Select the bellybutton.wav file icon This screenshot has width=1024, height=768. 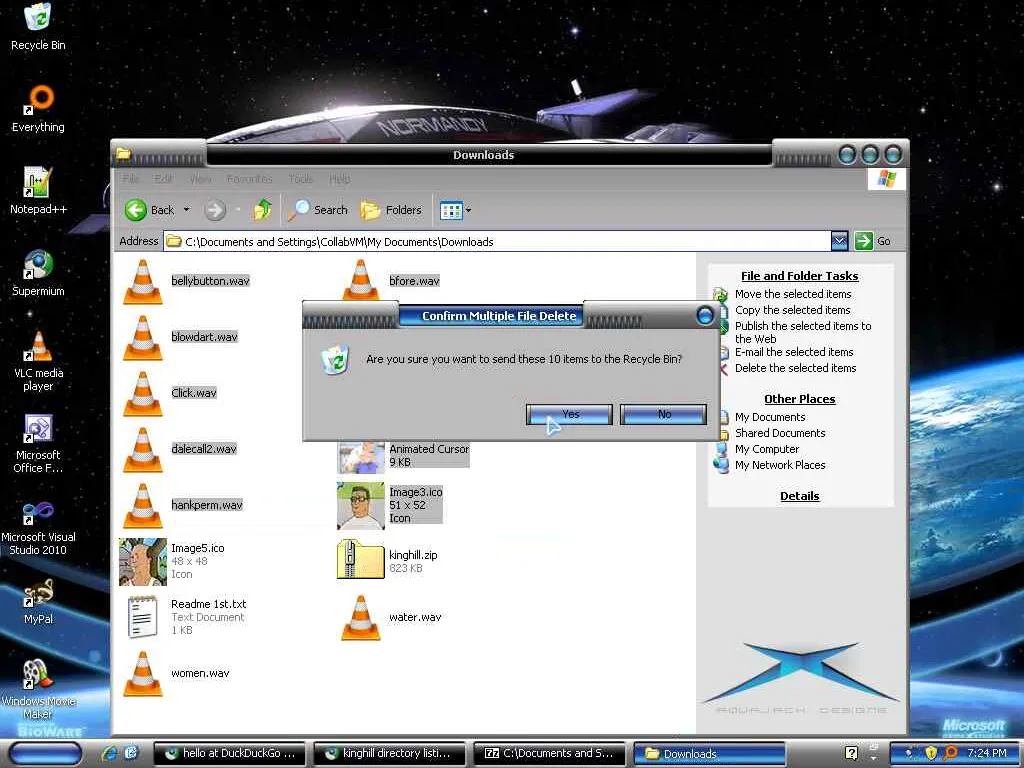click(x=143, y=281)
